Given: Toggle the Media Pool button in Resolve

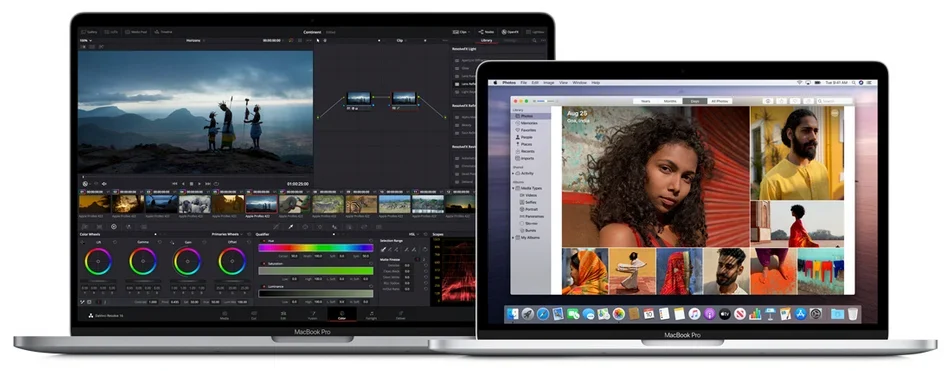Looking at the screenshot, I should pos(136,32).
